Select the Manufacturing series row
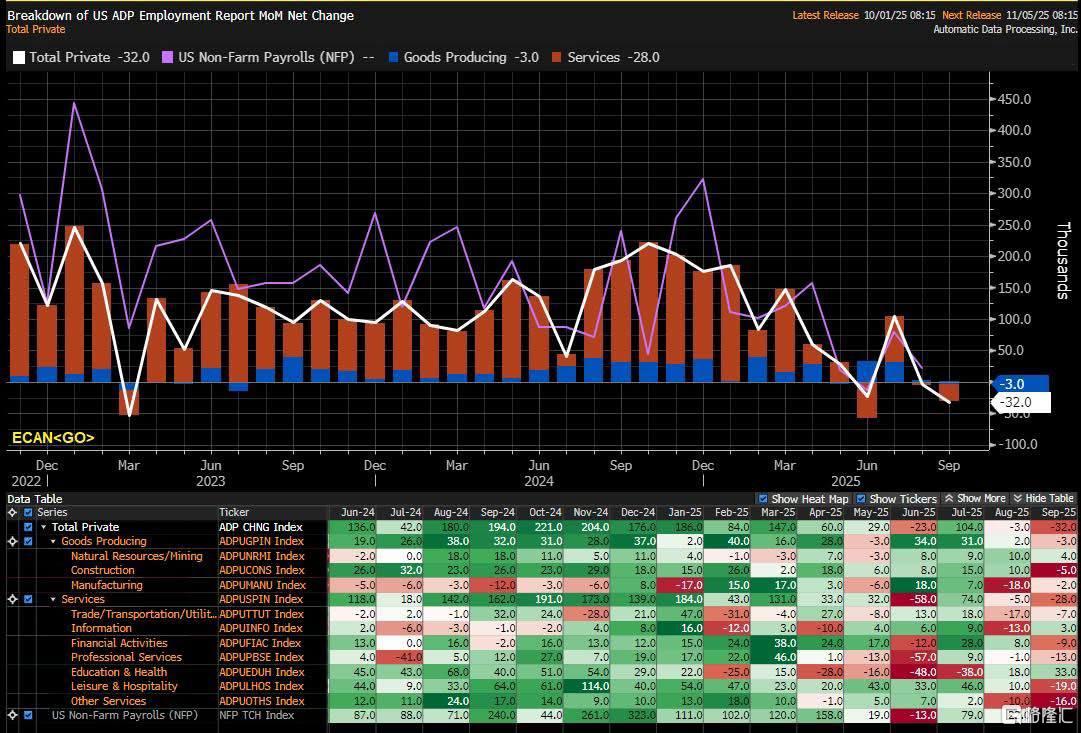This screenshot has width=1081, height=733. click(107, 585)
